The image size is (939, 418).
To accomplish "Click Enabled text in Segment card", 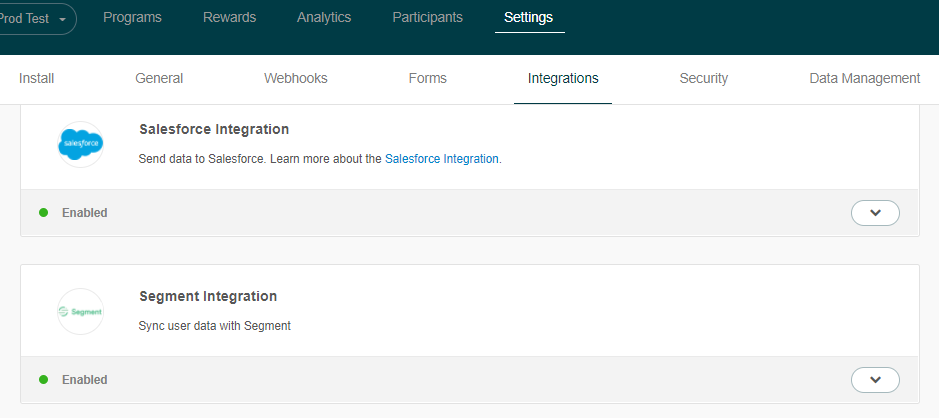I will [x=85, y=380].
